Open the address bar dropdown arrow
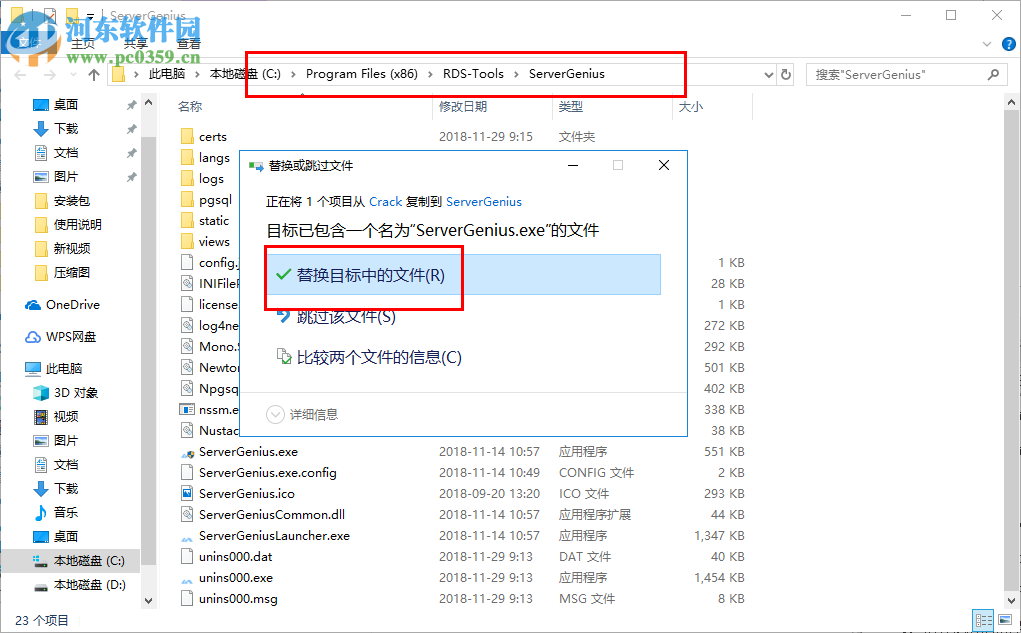Screen dimensions: 1021x633 (768, 73)
